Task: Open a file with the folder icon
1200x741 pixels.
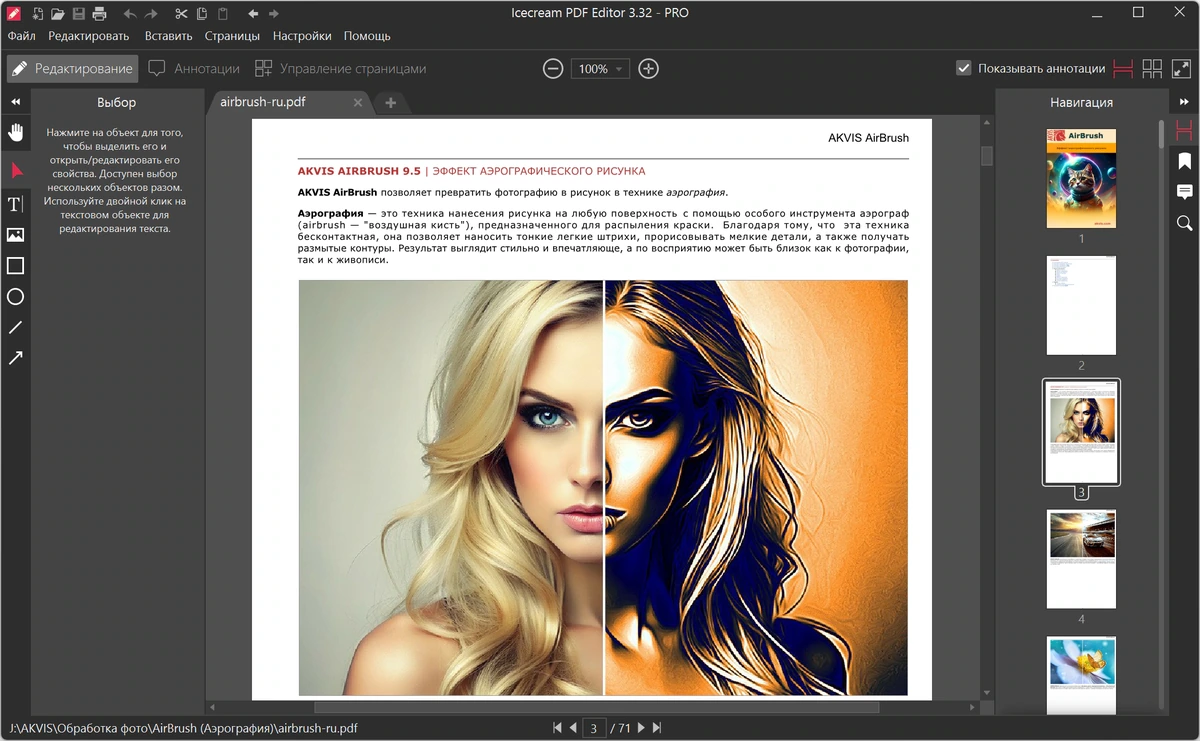Action: coord(58,14)
